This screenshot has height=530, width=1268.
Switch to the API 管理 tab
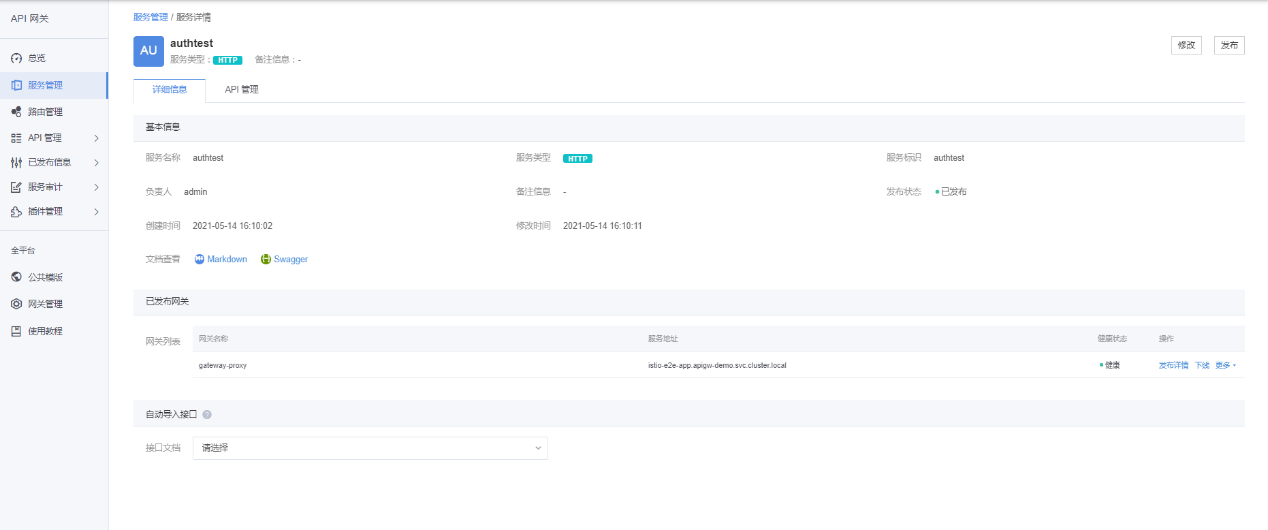click(x=241, y=90)
